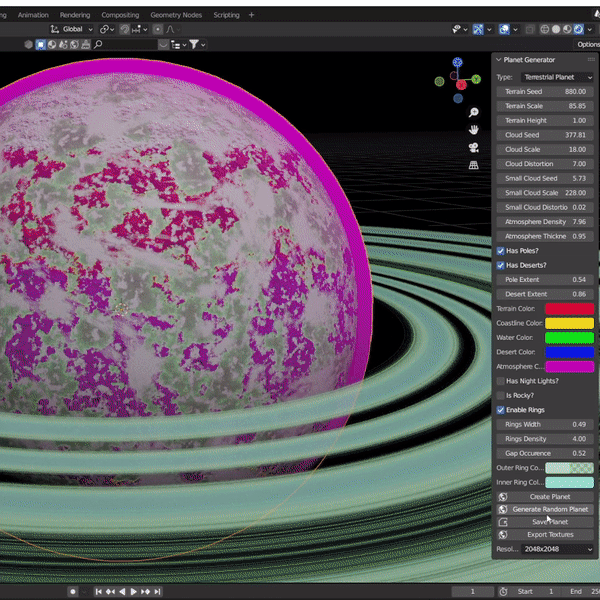This screenshot has width=600, height=600.
Task: Click the red Terrain Color swatch
Action: (x=569, y=309)
